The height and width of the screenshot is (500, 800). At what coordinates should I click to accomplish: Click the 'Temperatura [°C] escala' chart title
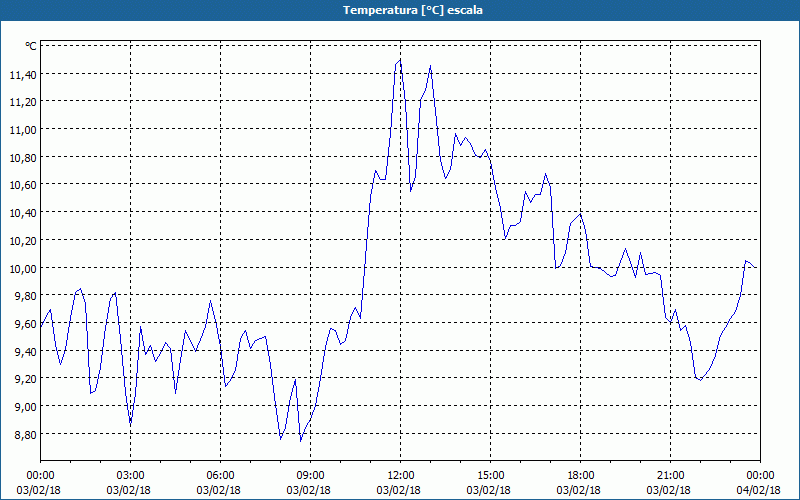[413, 10]
